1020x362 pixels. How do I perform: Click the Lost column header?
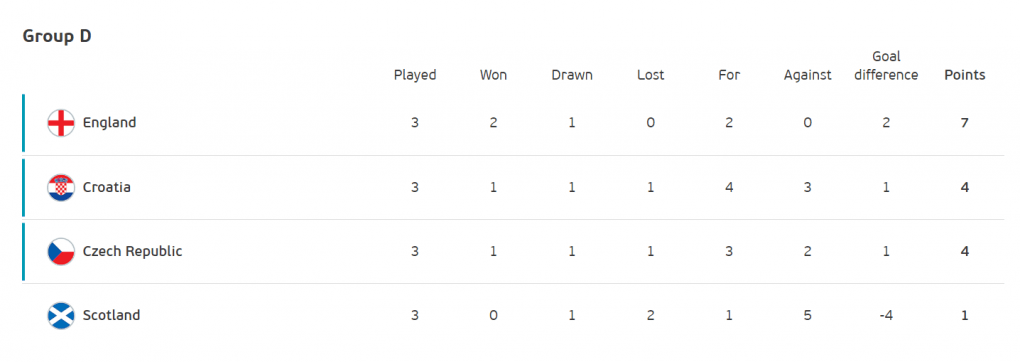click(x=651, y=75)
